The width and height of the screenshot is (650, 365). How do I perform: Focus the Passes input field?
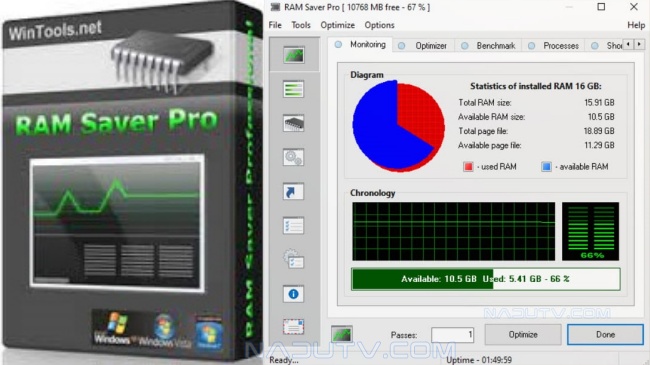[x=452, y=335]
